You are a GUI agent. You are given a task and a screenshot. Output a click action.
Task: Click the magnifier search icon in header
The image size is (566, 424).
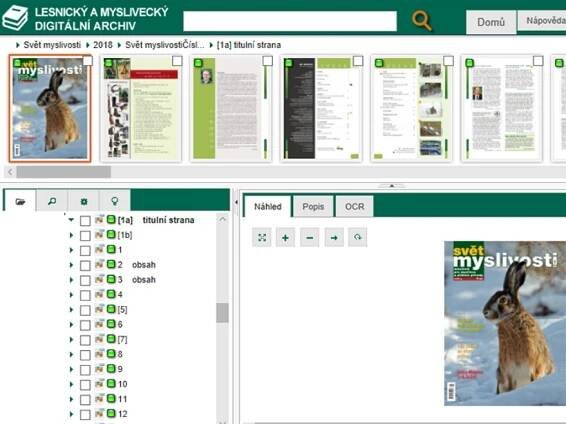pos(422,21)
